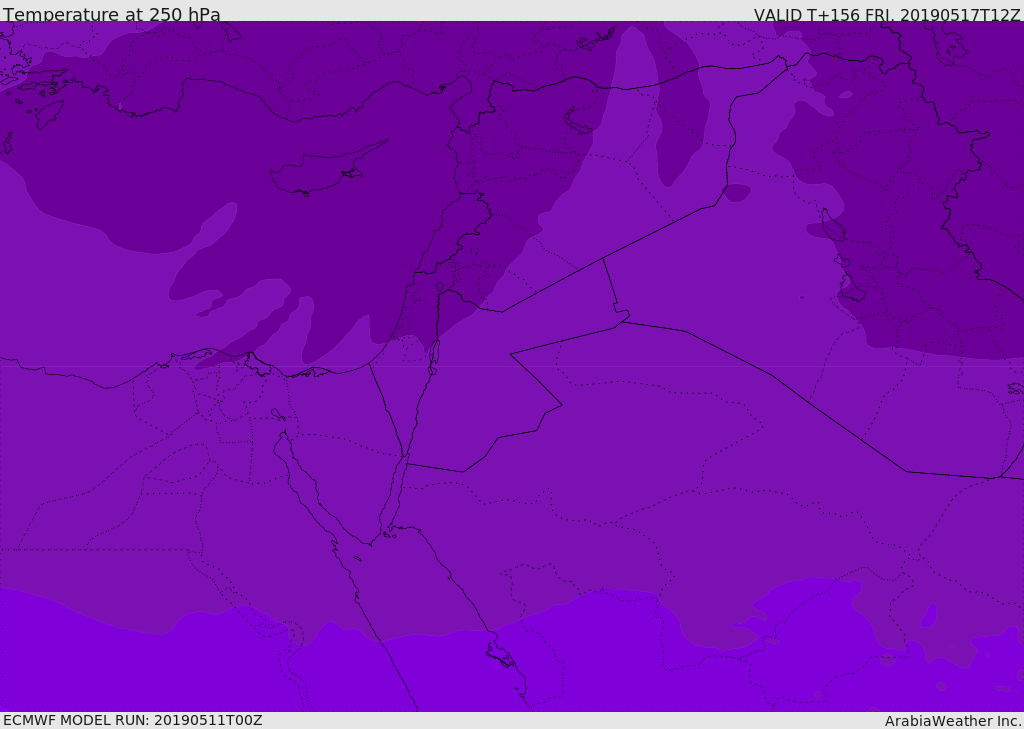Click the island of Cyprus on map
Screen dimensions: 1024x729
click(327, 170)
